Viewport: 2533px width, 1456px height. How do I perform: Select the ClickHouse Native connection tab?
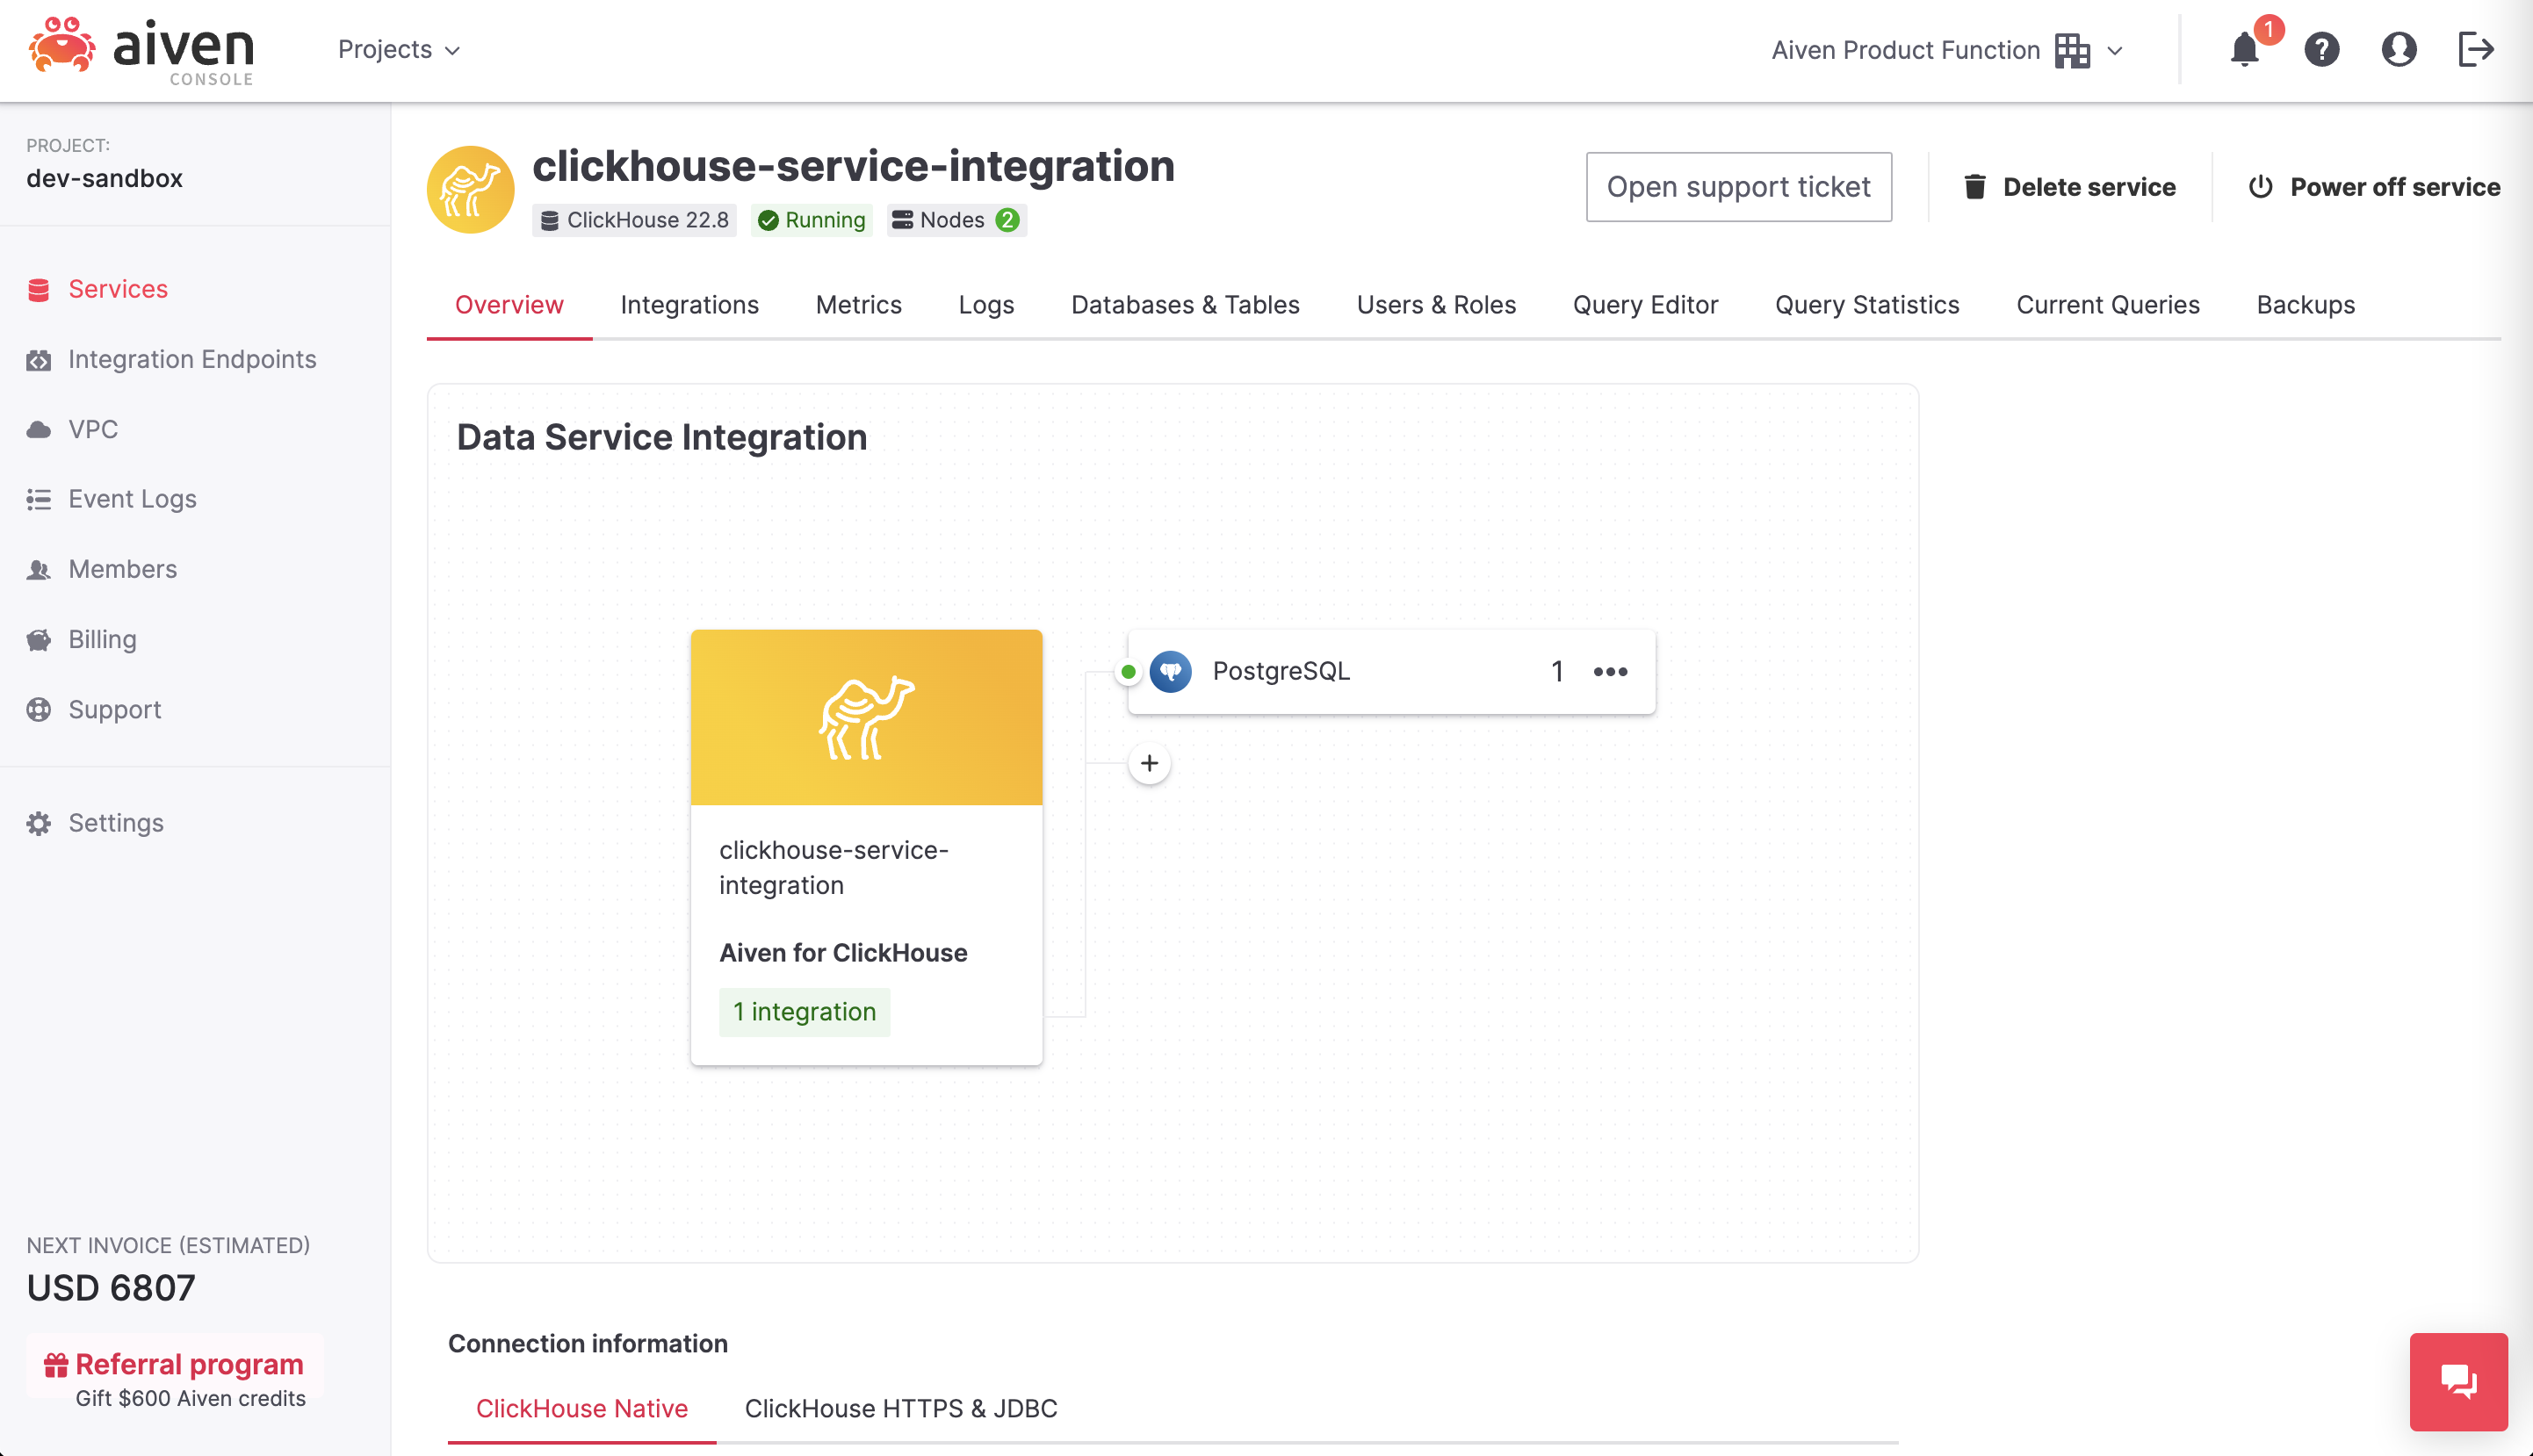tap(582, 1408)
